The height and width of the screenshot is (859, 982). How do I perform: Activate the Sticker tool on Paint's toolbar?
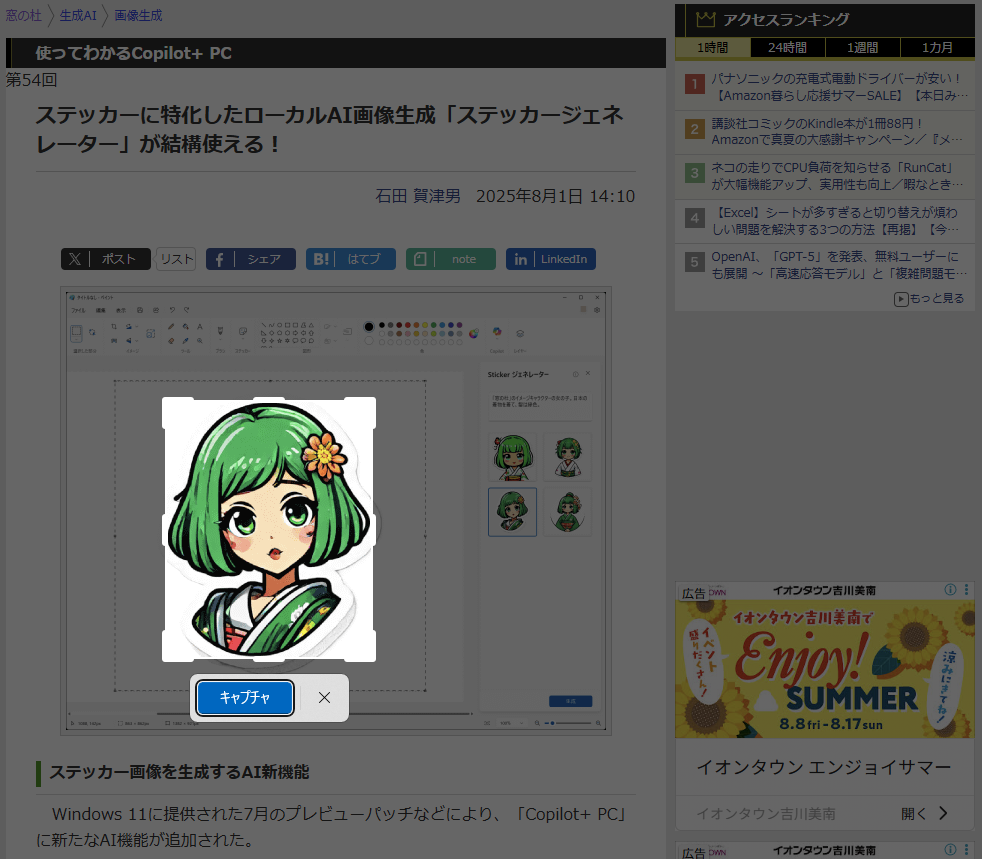click(242, 329)
